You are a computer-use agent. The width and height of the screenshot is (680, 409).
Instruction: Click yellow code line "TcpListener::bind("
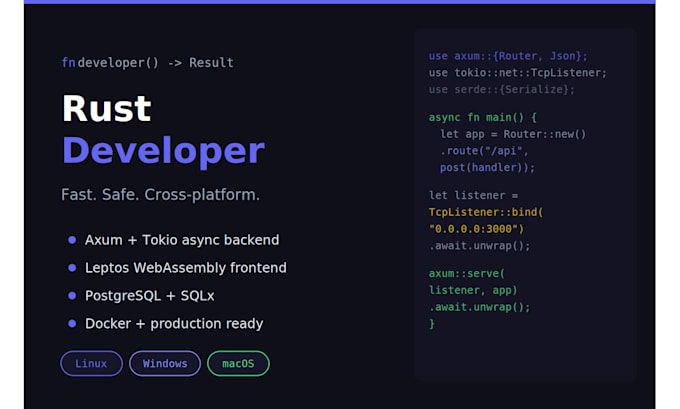click(x=486, y=213)
